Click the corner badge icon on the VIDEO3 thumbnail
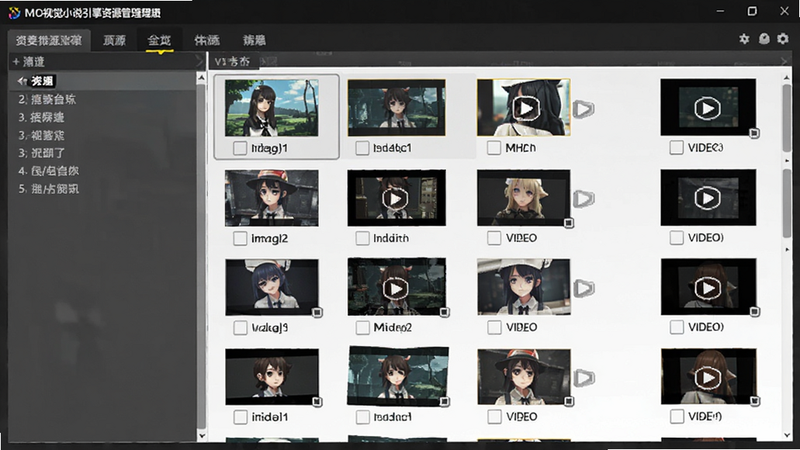Screen dimensions: 800x450 (754, 133)
